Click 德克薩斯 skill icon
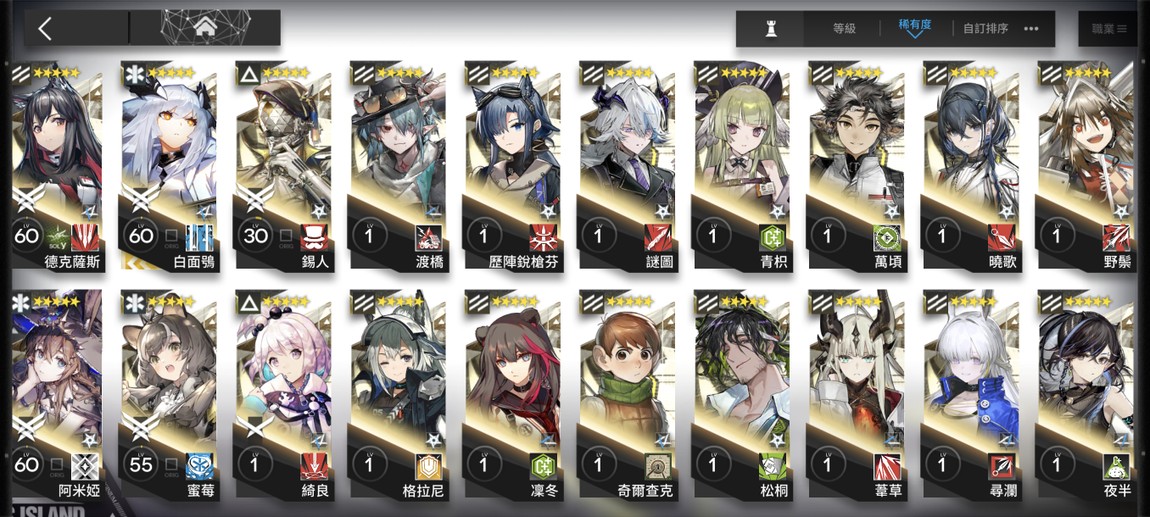 point(84,238)
